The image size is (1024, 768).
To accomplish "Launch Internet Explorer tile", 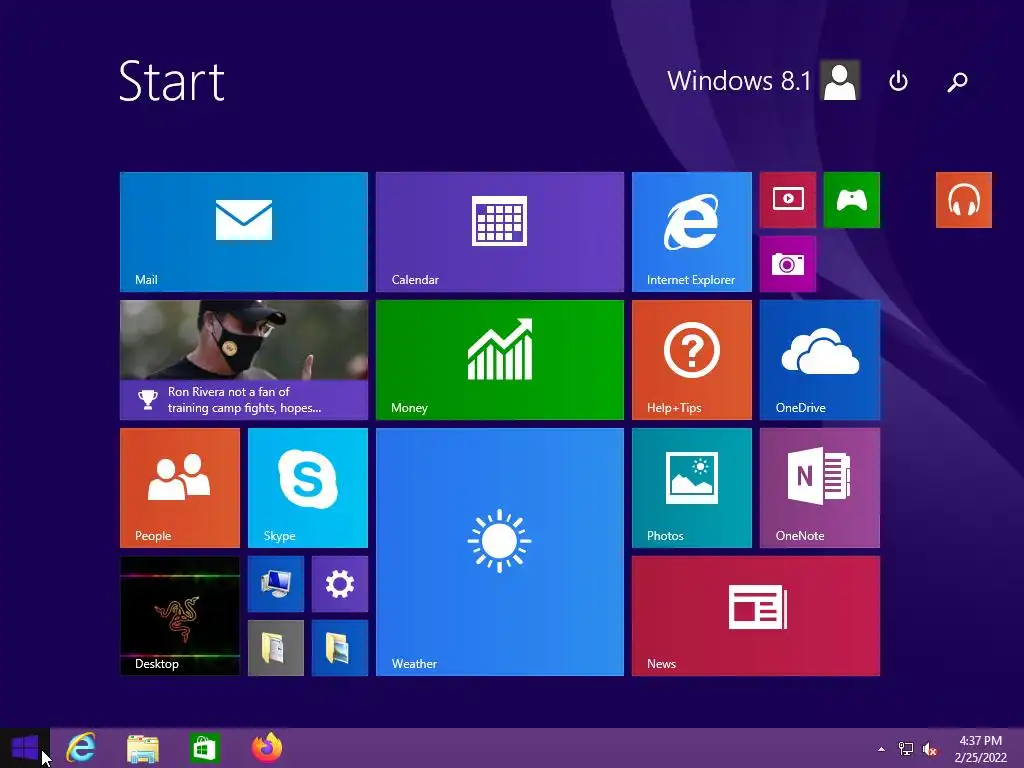I will click(692, 232).
